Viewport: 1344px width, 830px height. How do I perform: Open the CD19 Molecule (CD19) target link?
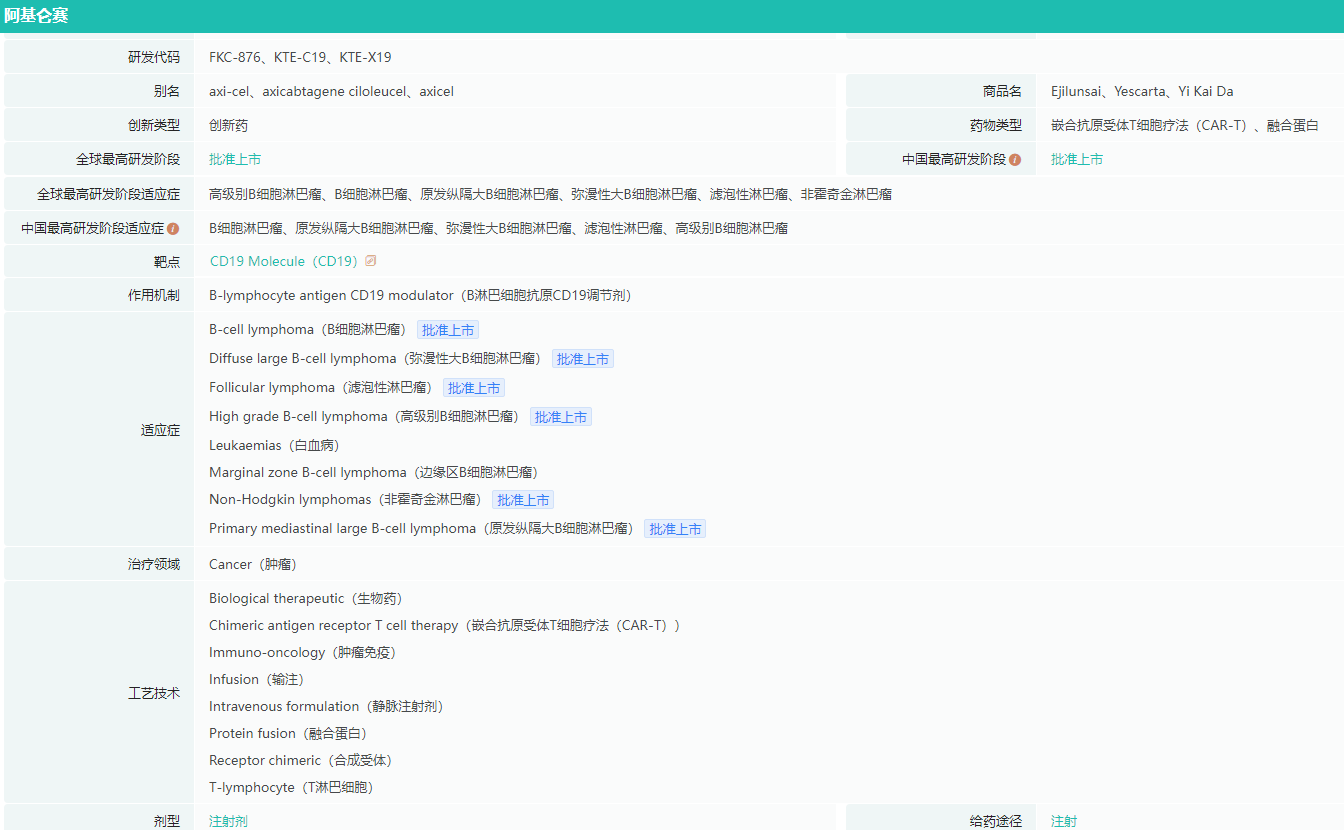(x=283, y=262)
